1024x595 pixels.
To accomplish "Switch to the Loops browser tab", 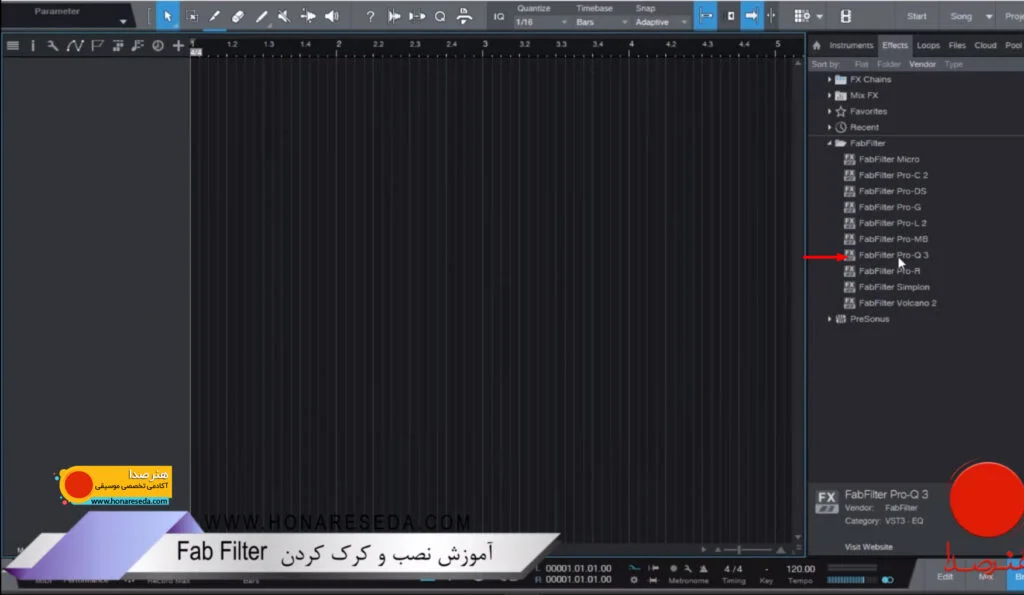I will point(928,45).
